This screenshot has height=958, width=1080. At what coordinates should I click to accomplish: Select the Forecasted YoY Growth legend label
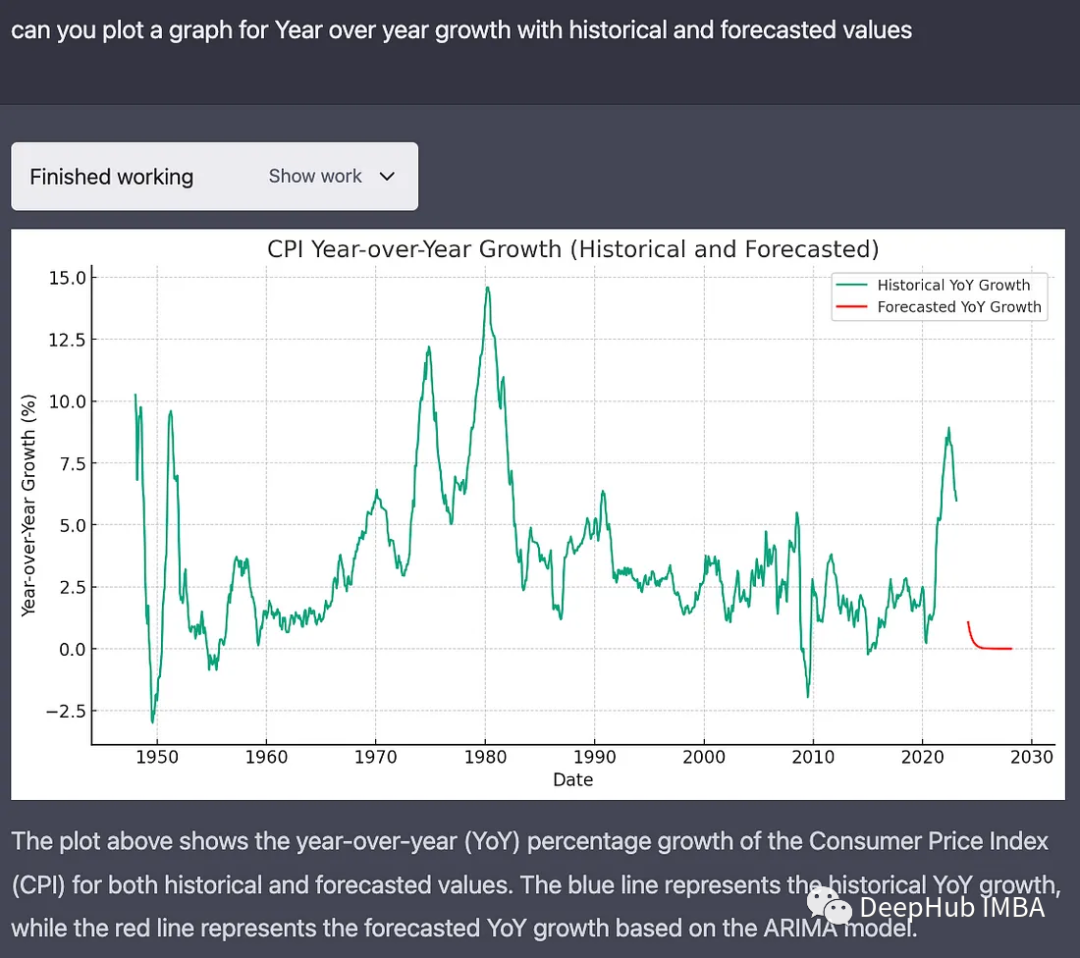(x=959, y=307)
